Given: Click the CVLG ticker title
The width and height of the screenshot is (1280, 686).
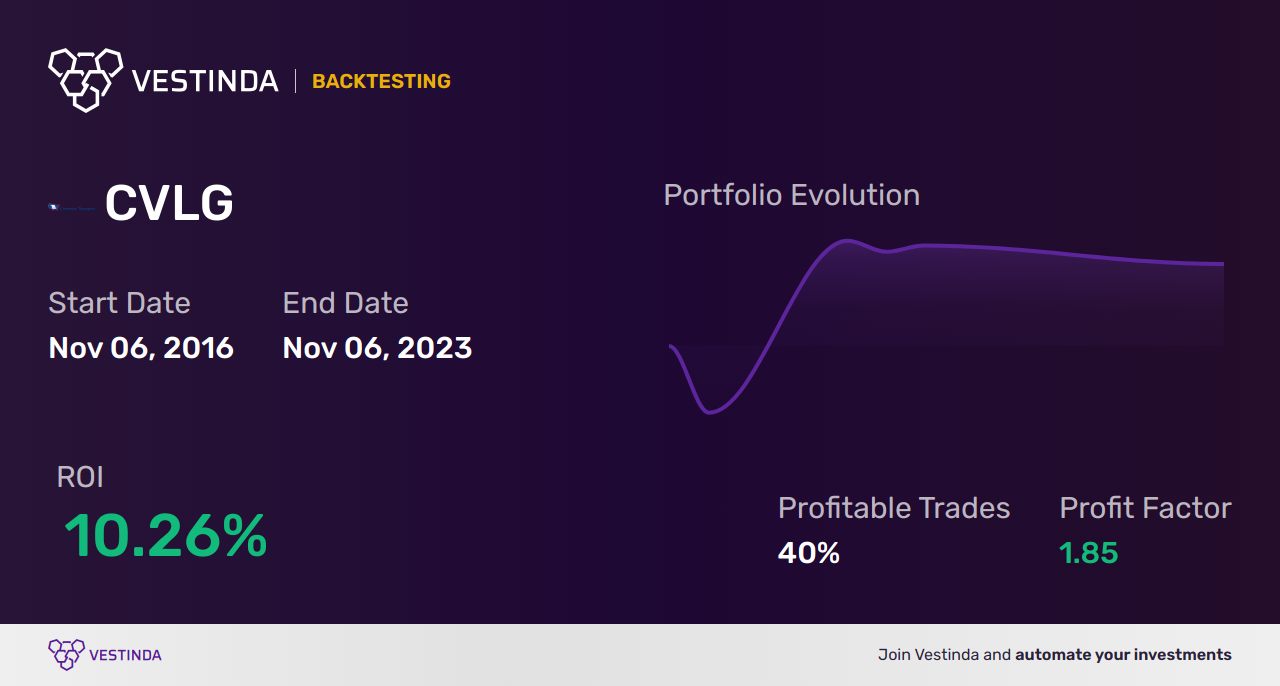Looking at the screenshot, I should point(169,204).
